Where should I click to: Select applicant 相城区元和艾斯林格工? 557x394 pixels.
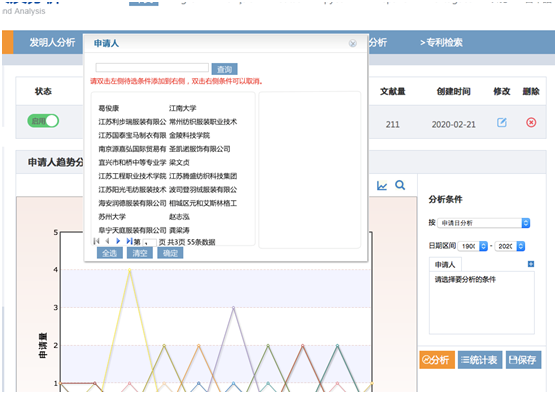coord(203,203)
